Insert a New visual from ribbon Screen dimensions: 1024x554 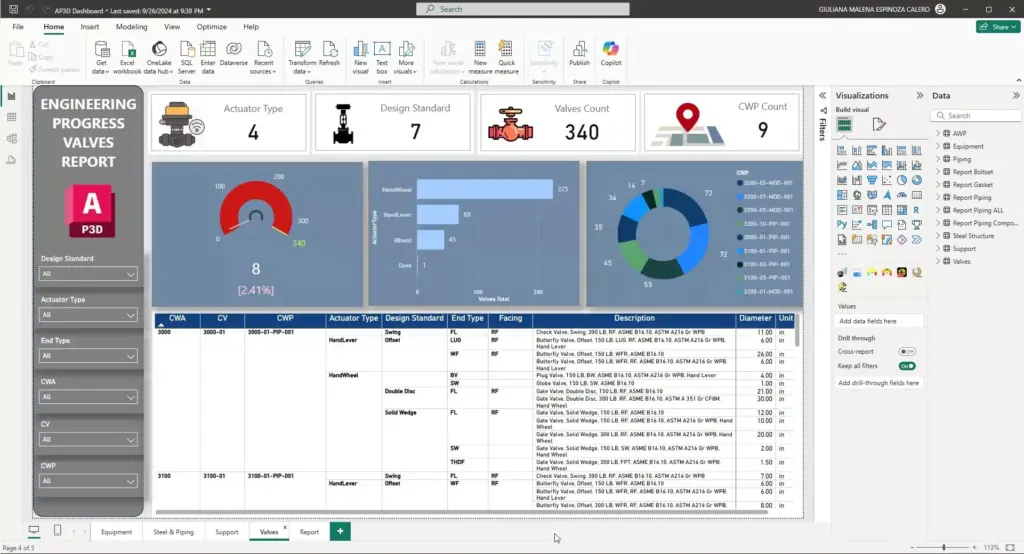pyautogui.click(x=360, y=57)
